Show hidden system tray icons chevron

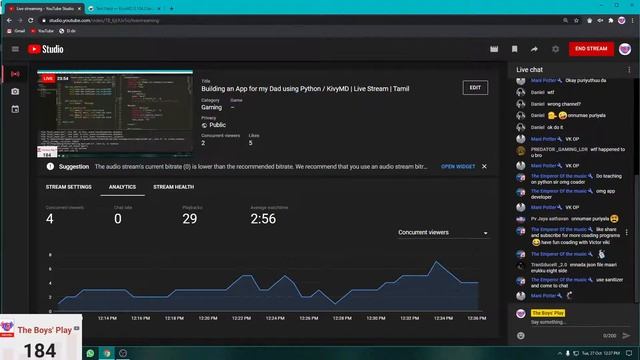point(559,353)
